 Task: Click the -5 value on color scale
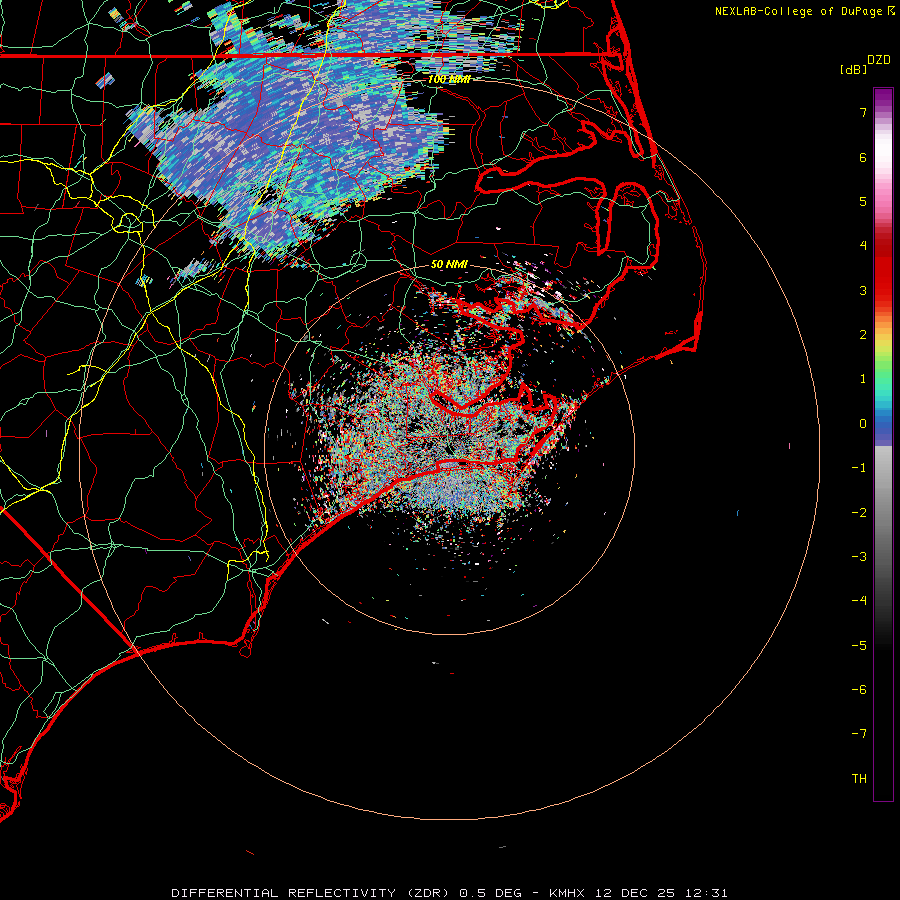point(859,646)
